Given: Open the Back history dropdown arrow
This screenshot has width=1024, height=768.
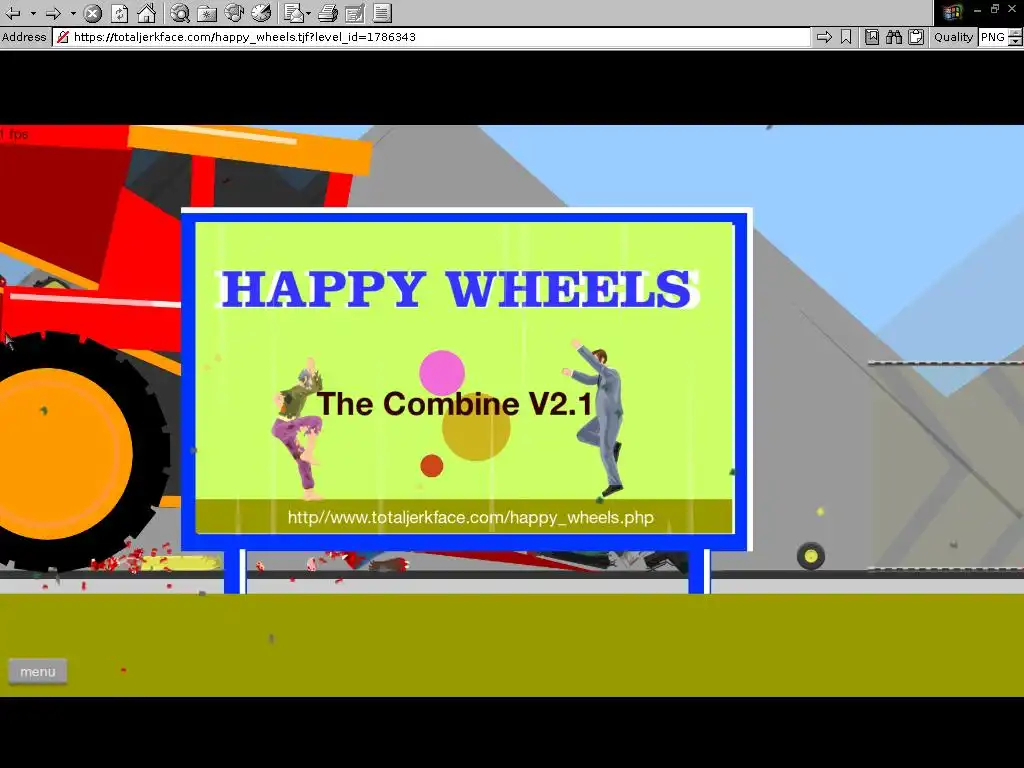Looking at the screenshot, I should [x=33, y=13].
